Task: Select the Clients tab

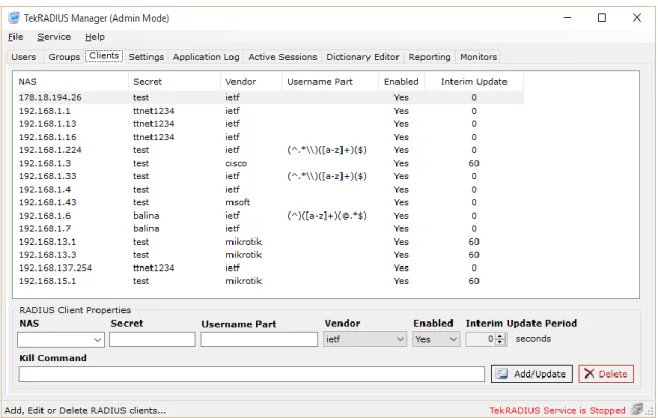Action: tap(104, 56)
